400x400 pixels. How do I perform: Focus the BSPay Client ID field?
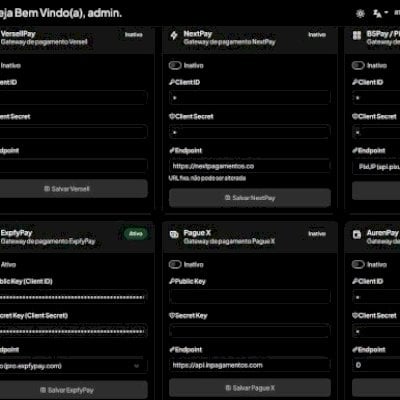376,98
